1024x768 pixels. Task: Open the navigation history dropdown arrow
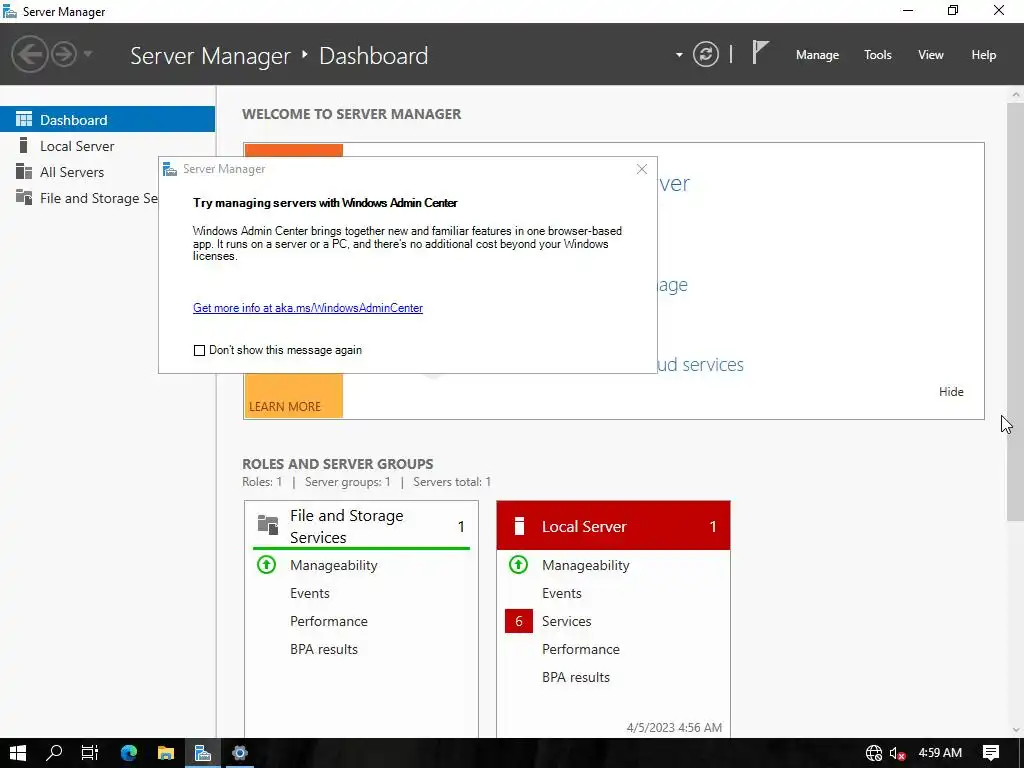[88, 54]
